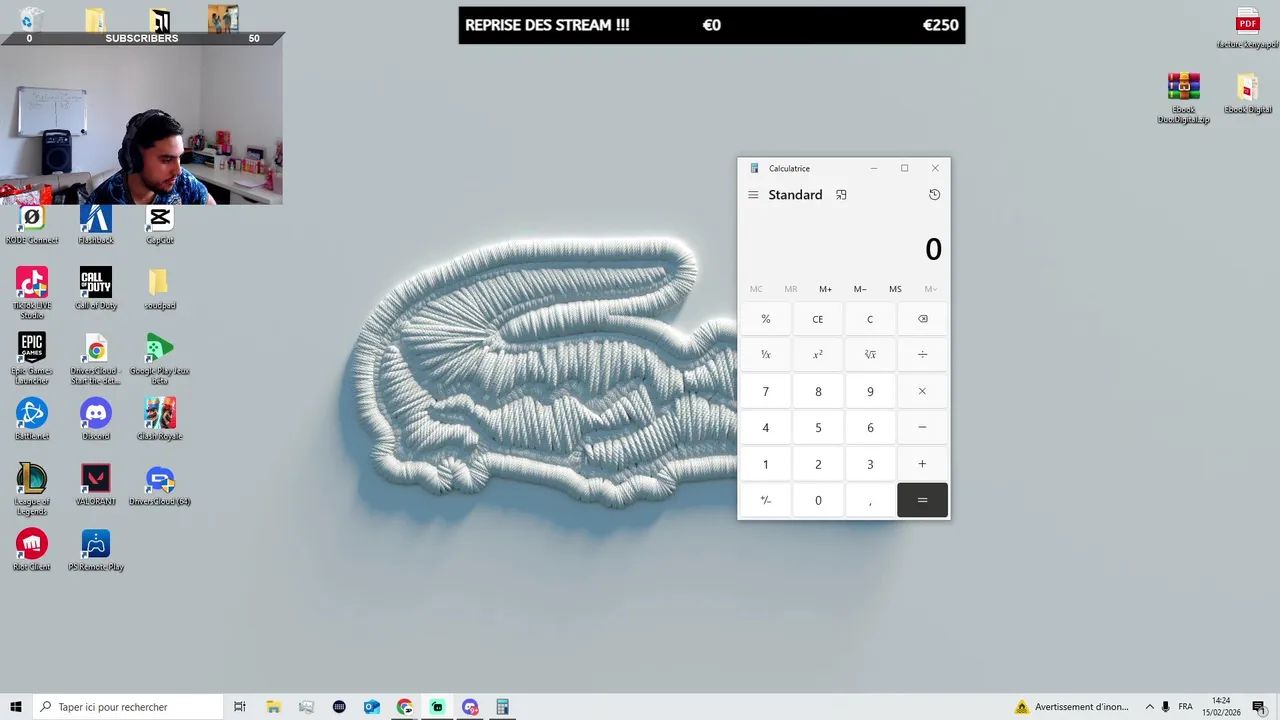Click the digit 7 key
The height and width of the screenshot is (720, 1280).
coord(766,391)
